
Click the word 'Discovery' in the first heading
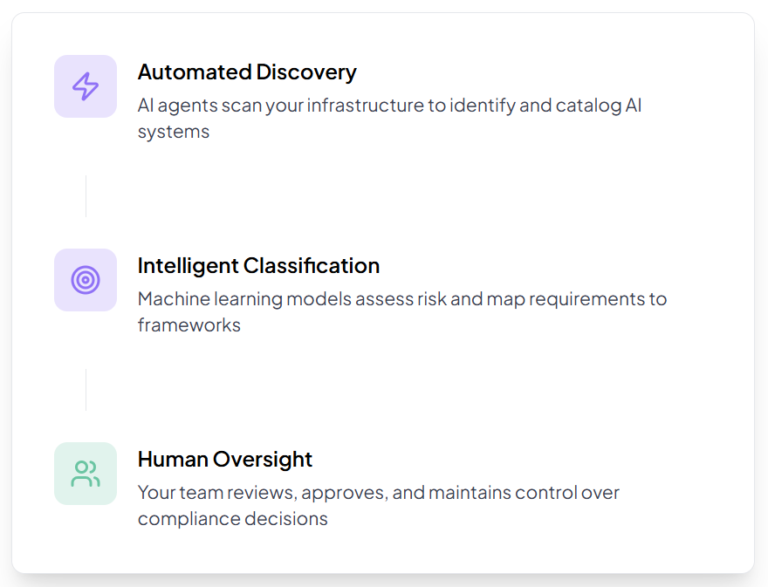[x=306, y=72]
